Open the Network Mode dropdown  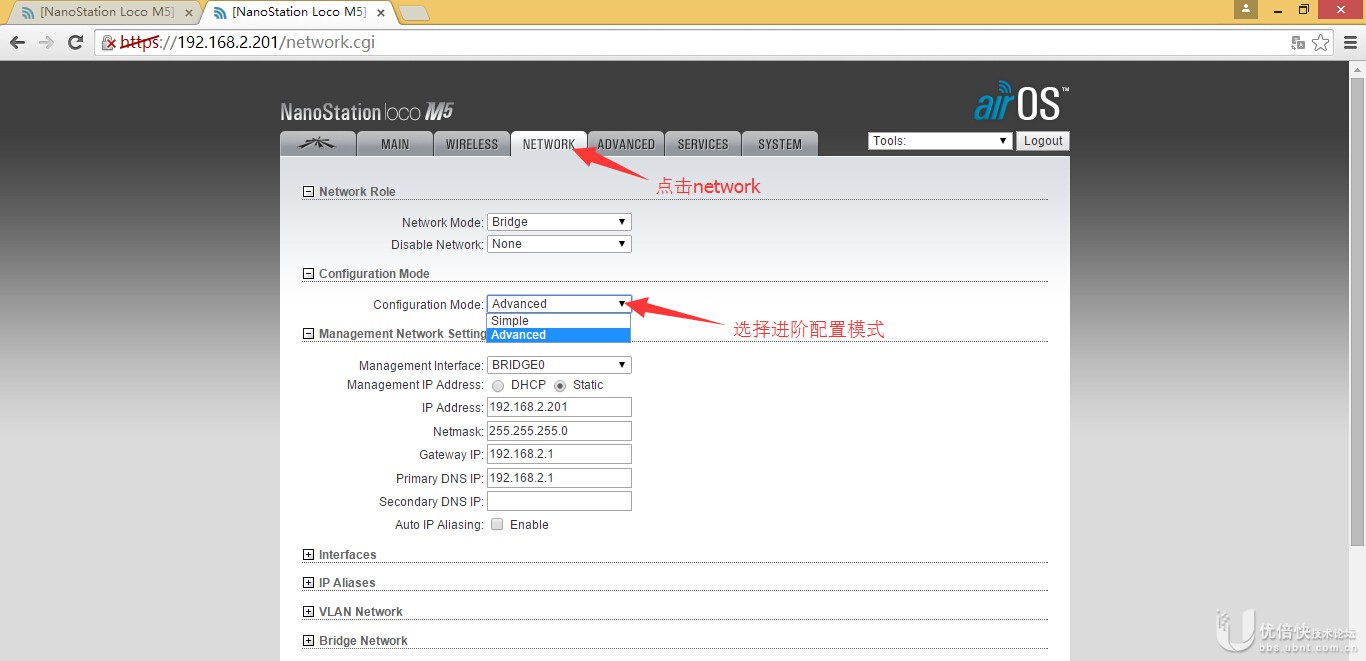point(559,222)
